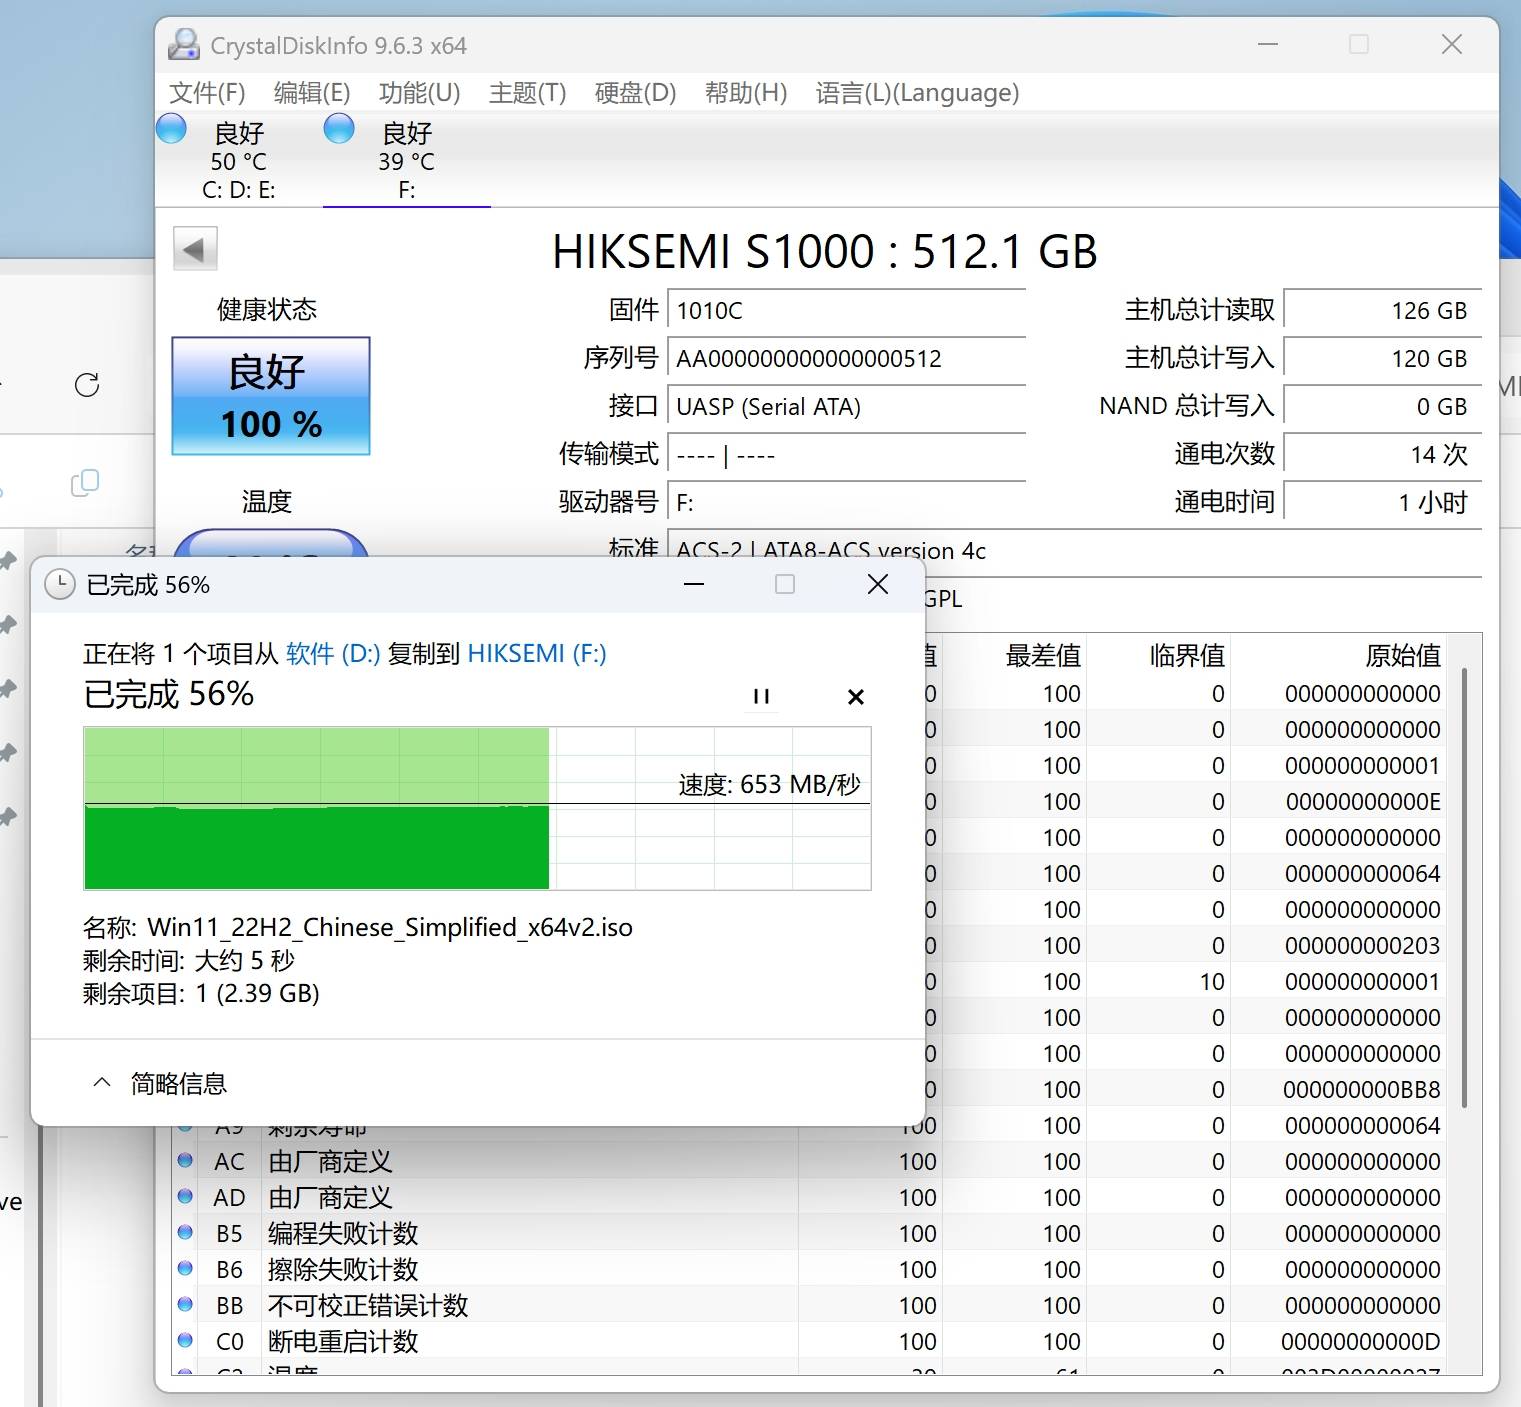Click the CrystalDiskInfo app icon in title bar
This screenshot has height=1407, width=1521.
184,45
